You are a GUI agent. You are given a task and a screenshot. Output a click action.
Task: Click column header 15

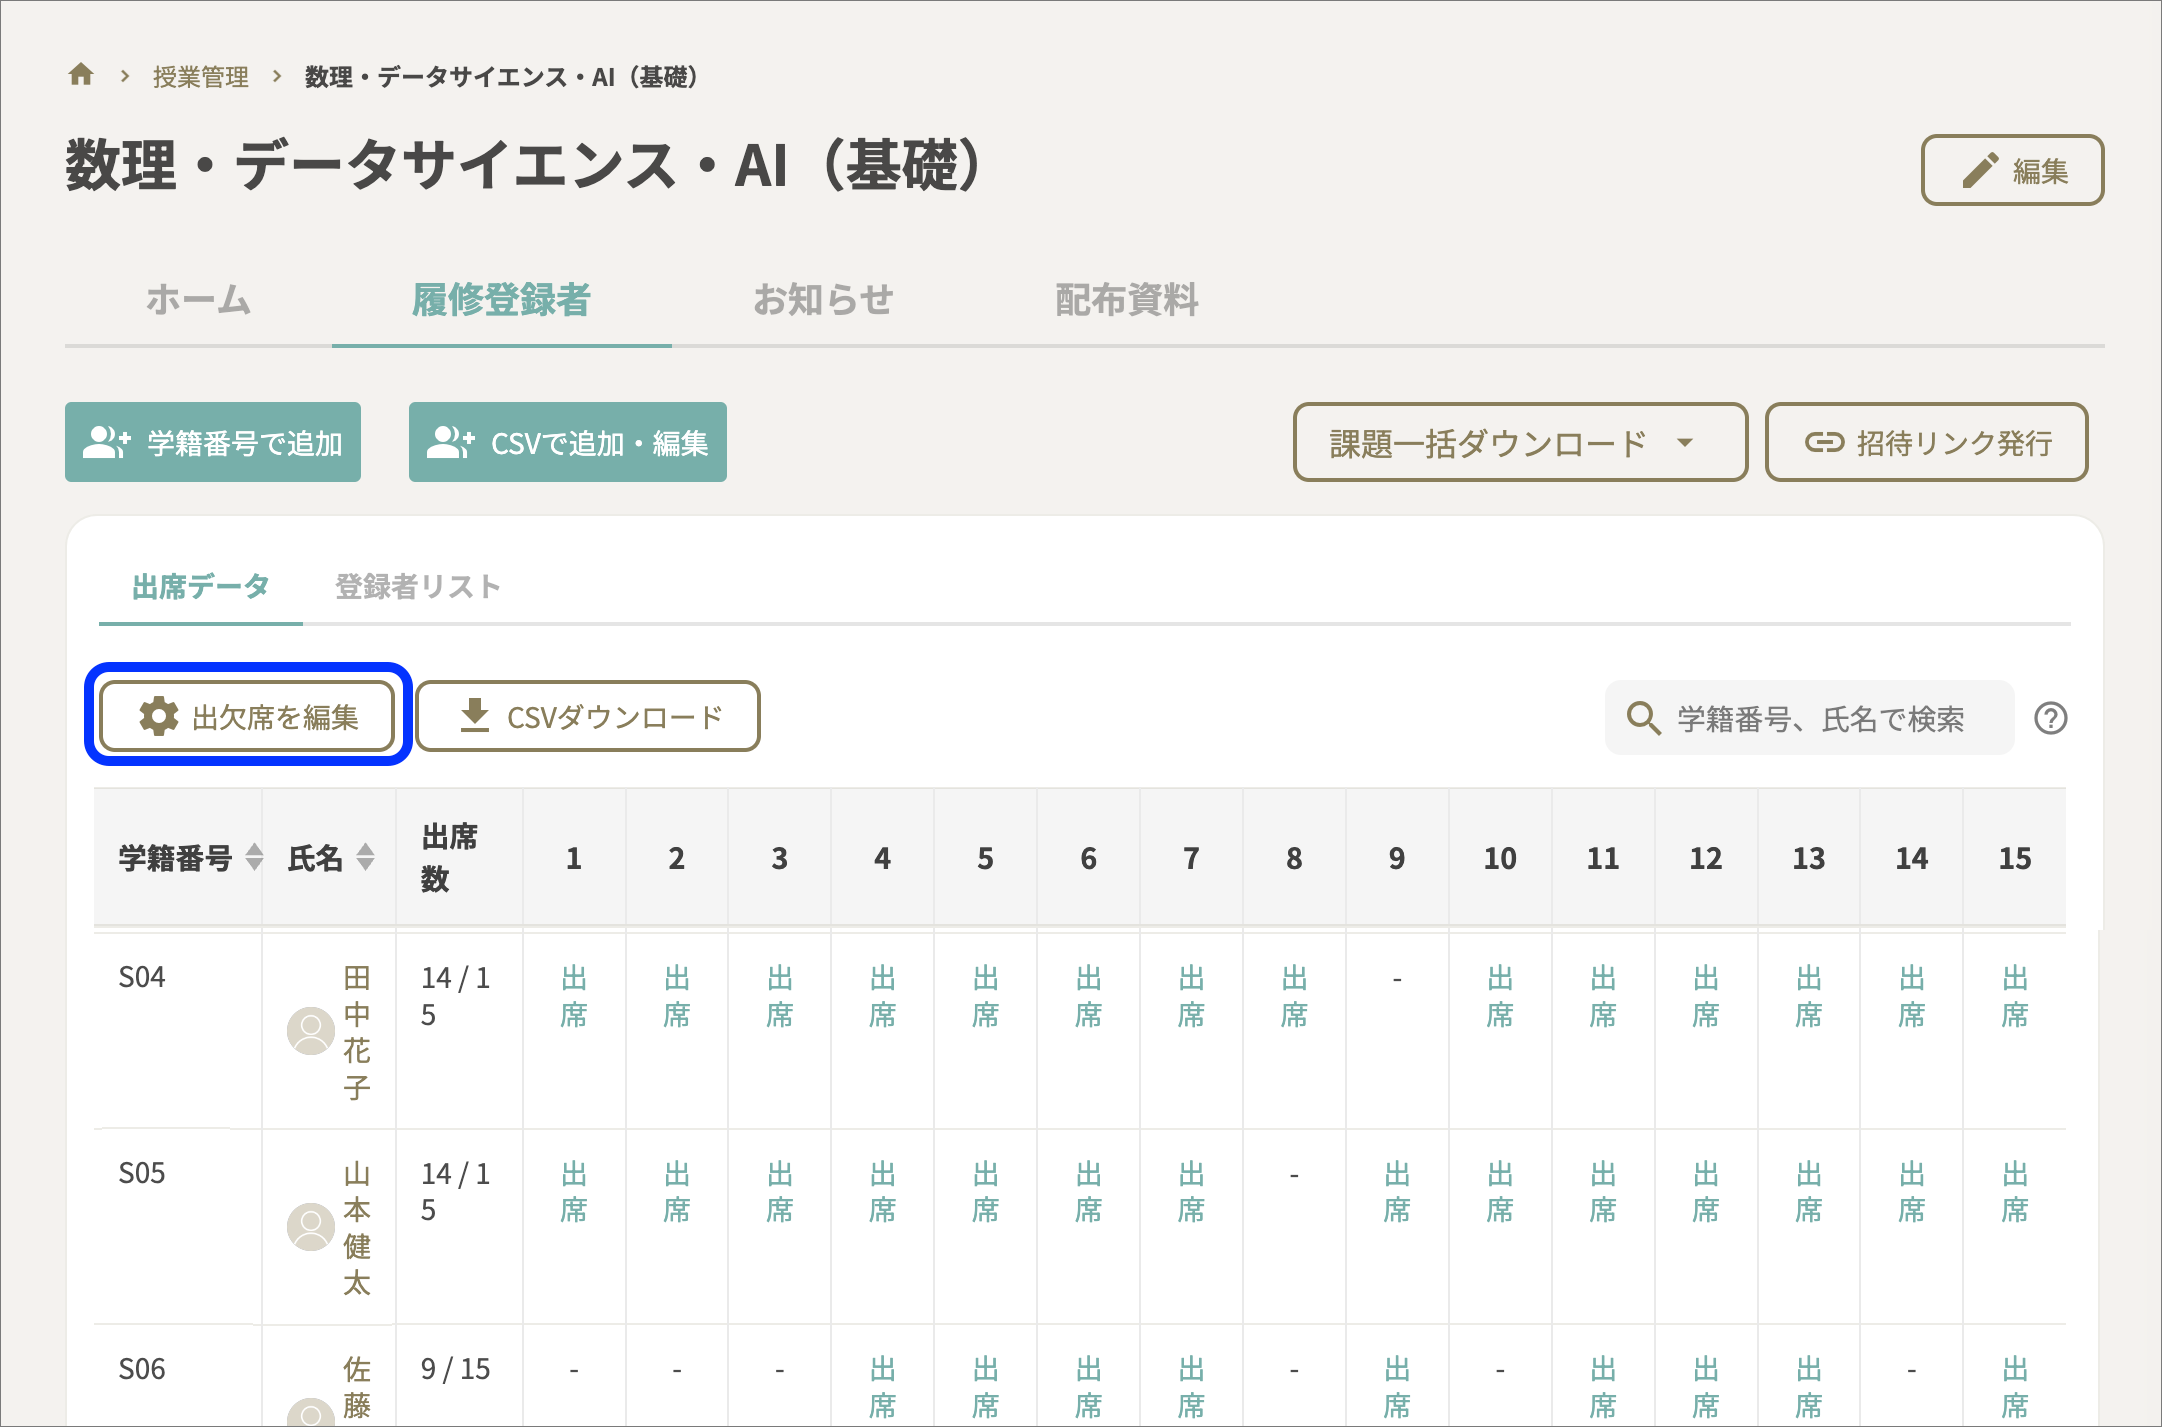click(2015, 858)
